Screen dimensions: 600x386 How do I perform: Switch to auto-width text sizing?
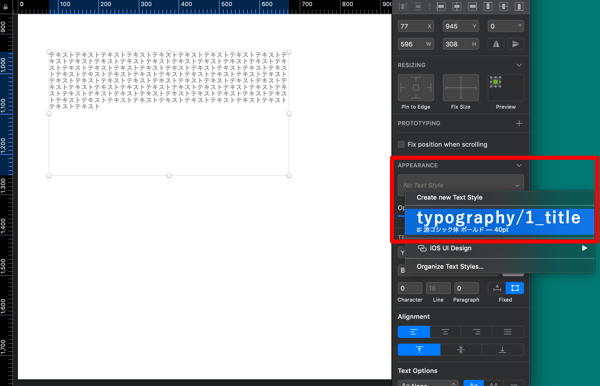[x=497, y=288]
